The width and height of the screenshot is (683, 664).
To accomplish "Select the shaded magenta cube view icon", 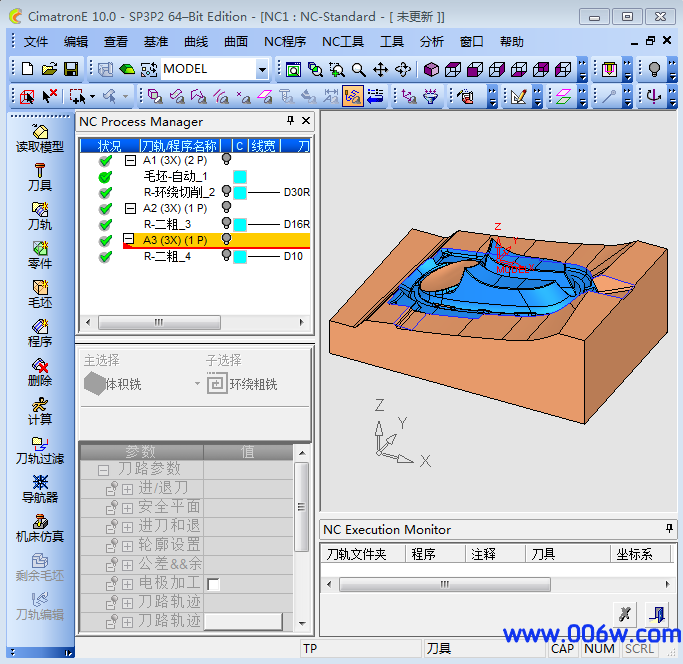I will [x=431, y=69].
